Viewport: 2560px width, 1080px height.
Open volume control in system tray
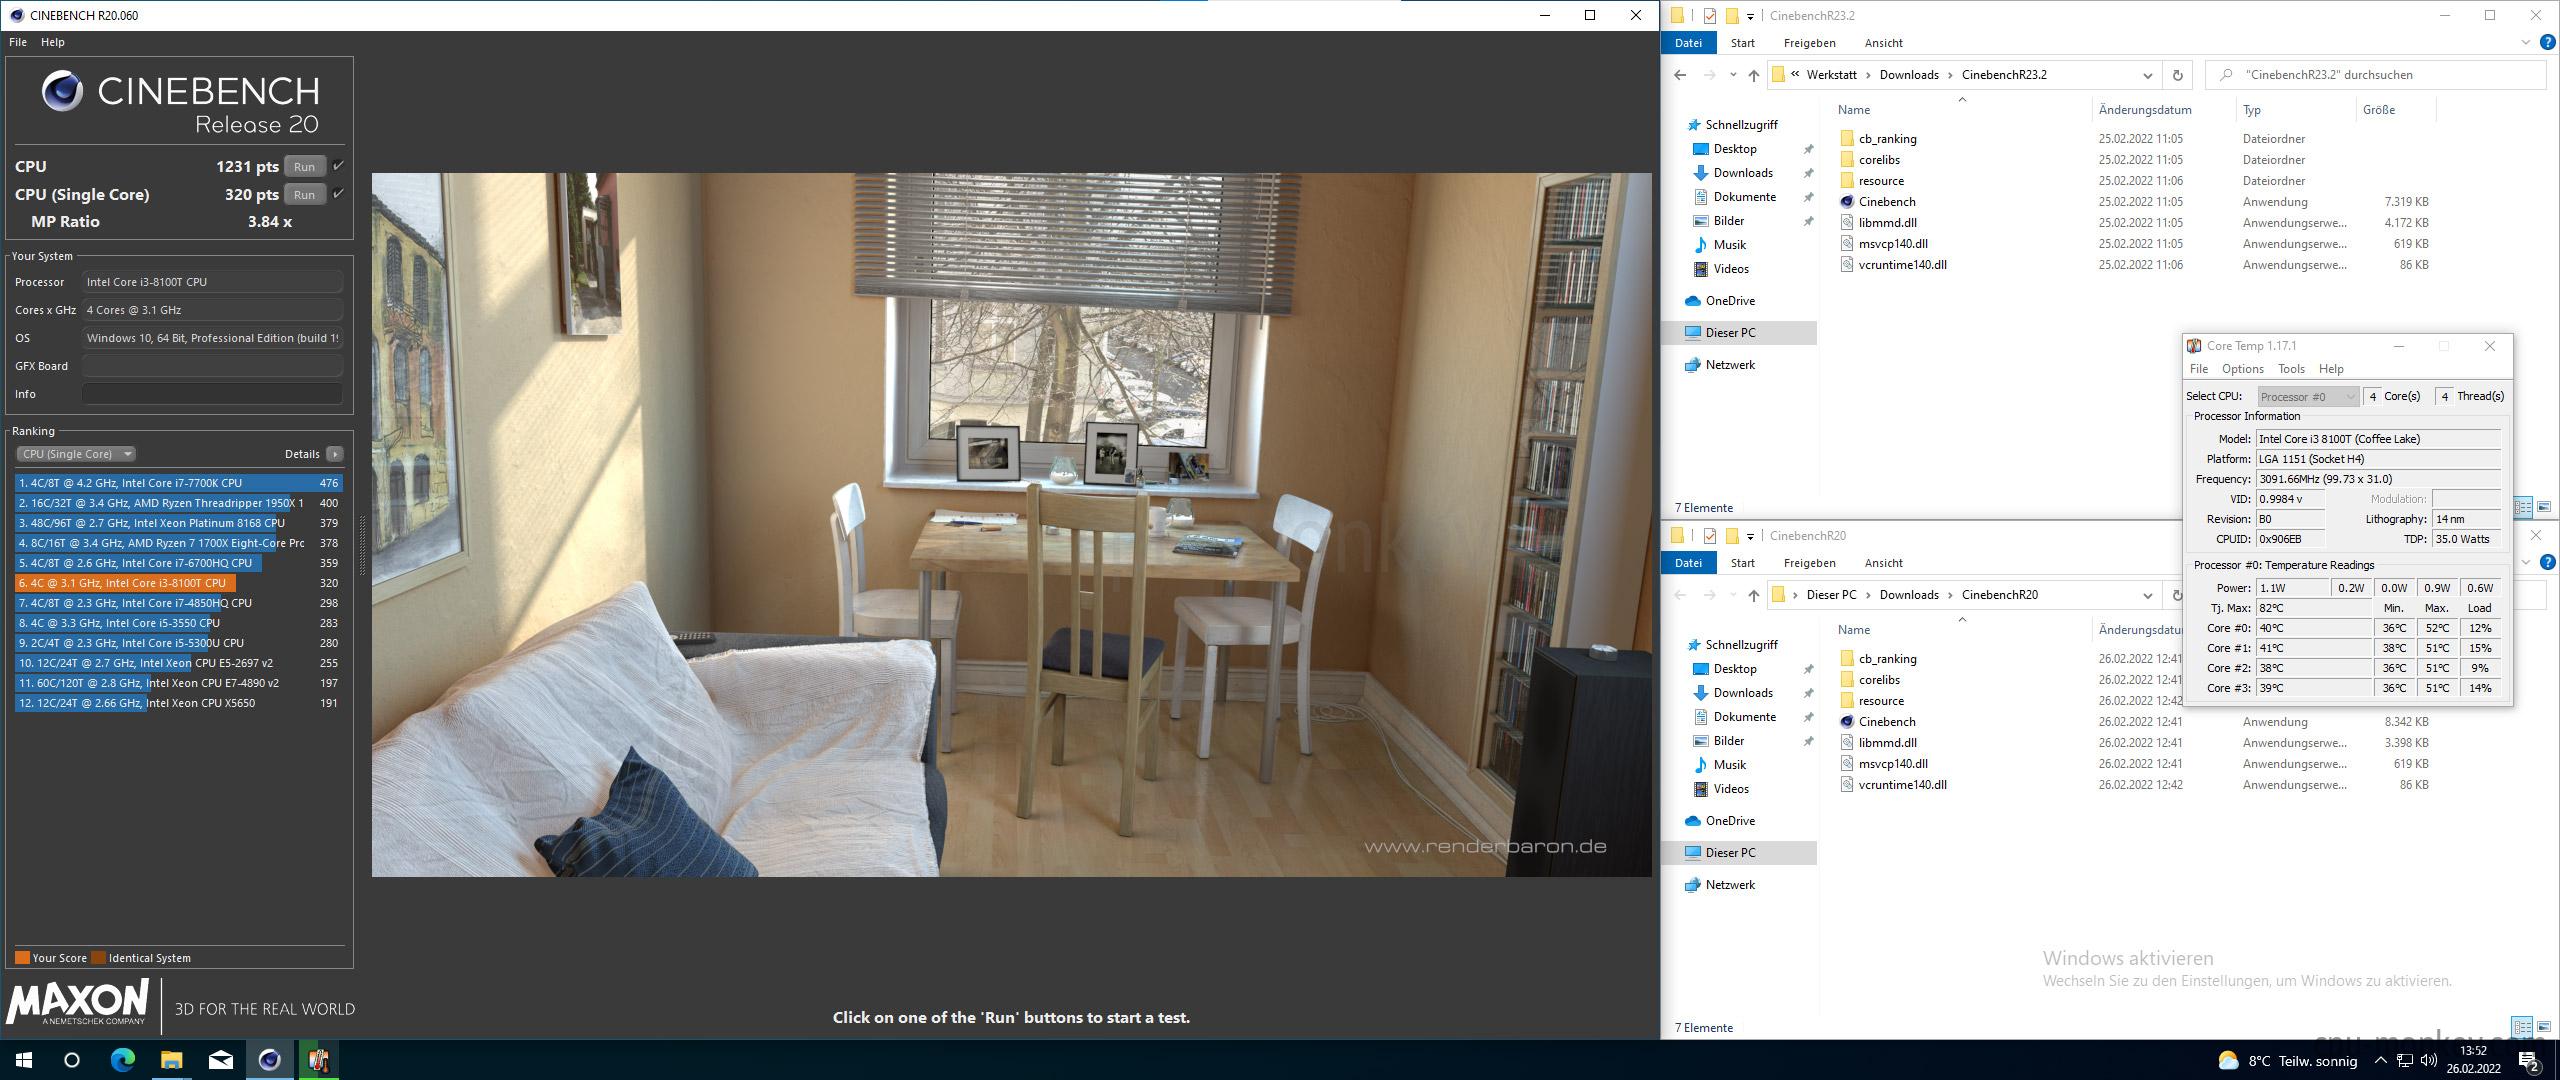[2429, 1060]
